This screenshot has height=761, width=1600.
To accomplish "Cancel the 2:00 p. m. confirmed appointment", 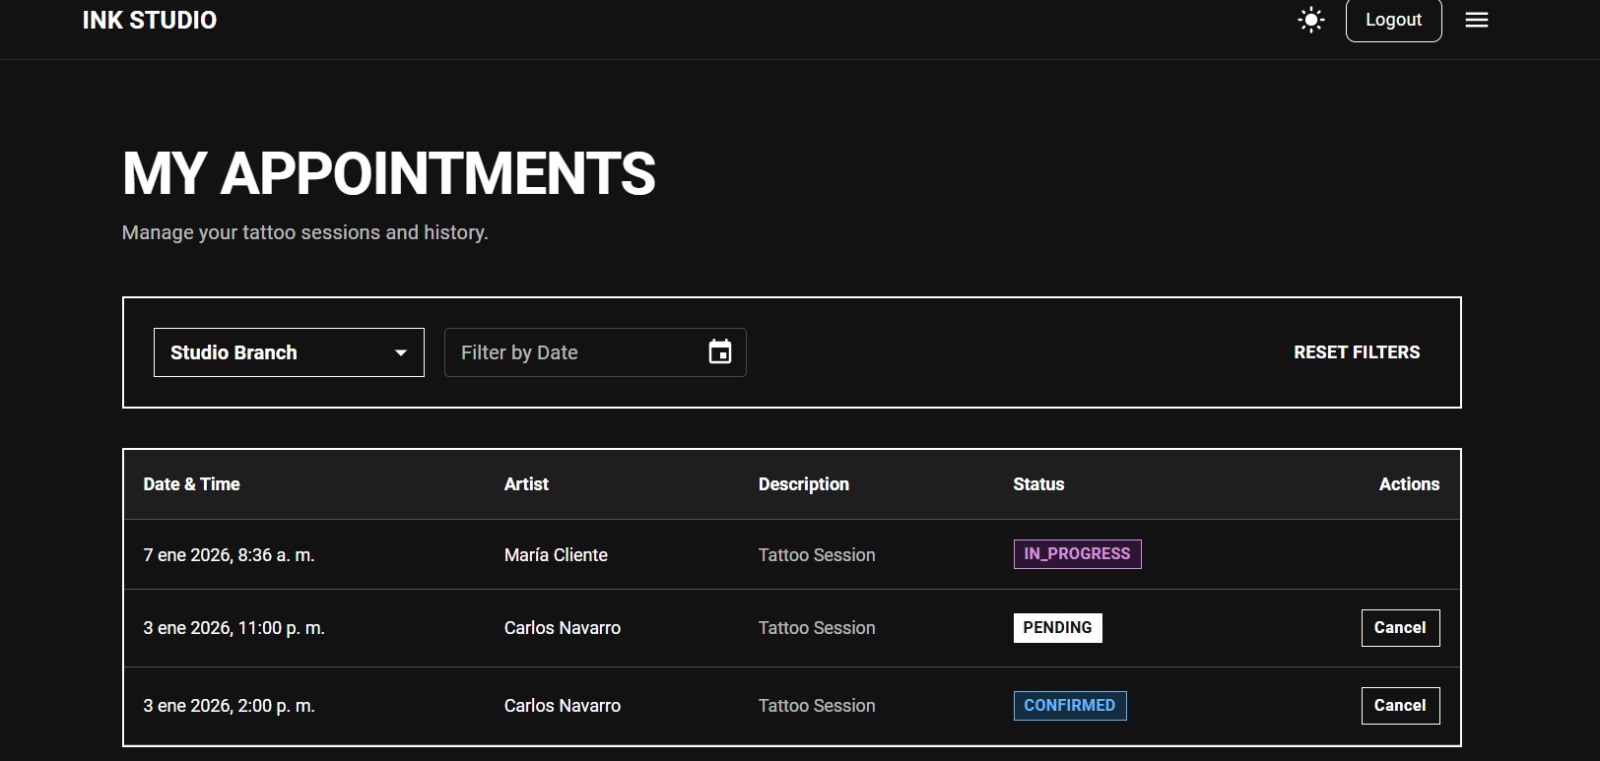I will tap(1400, 706).
